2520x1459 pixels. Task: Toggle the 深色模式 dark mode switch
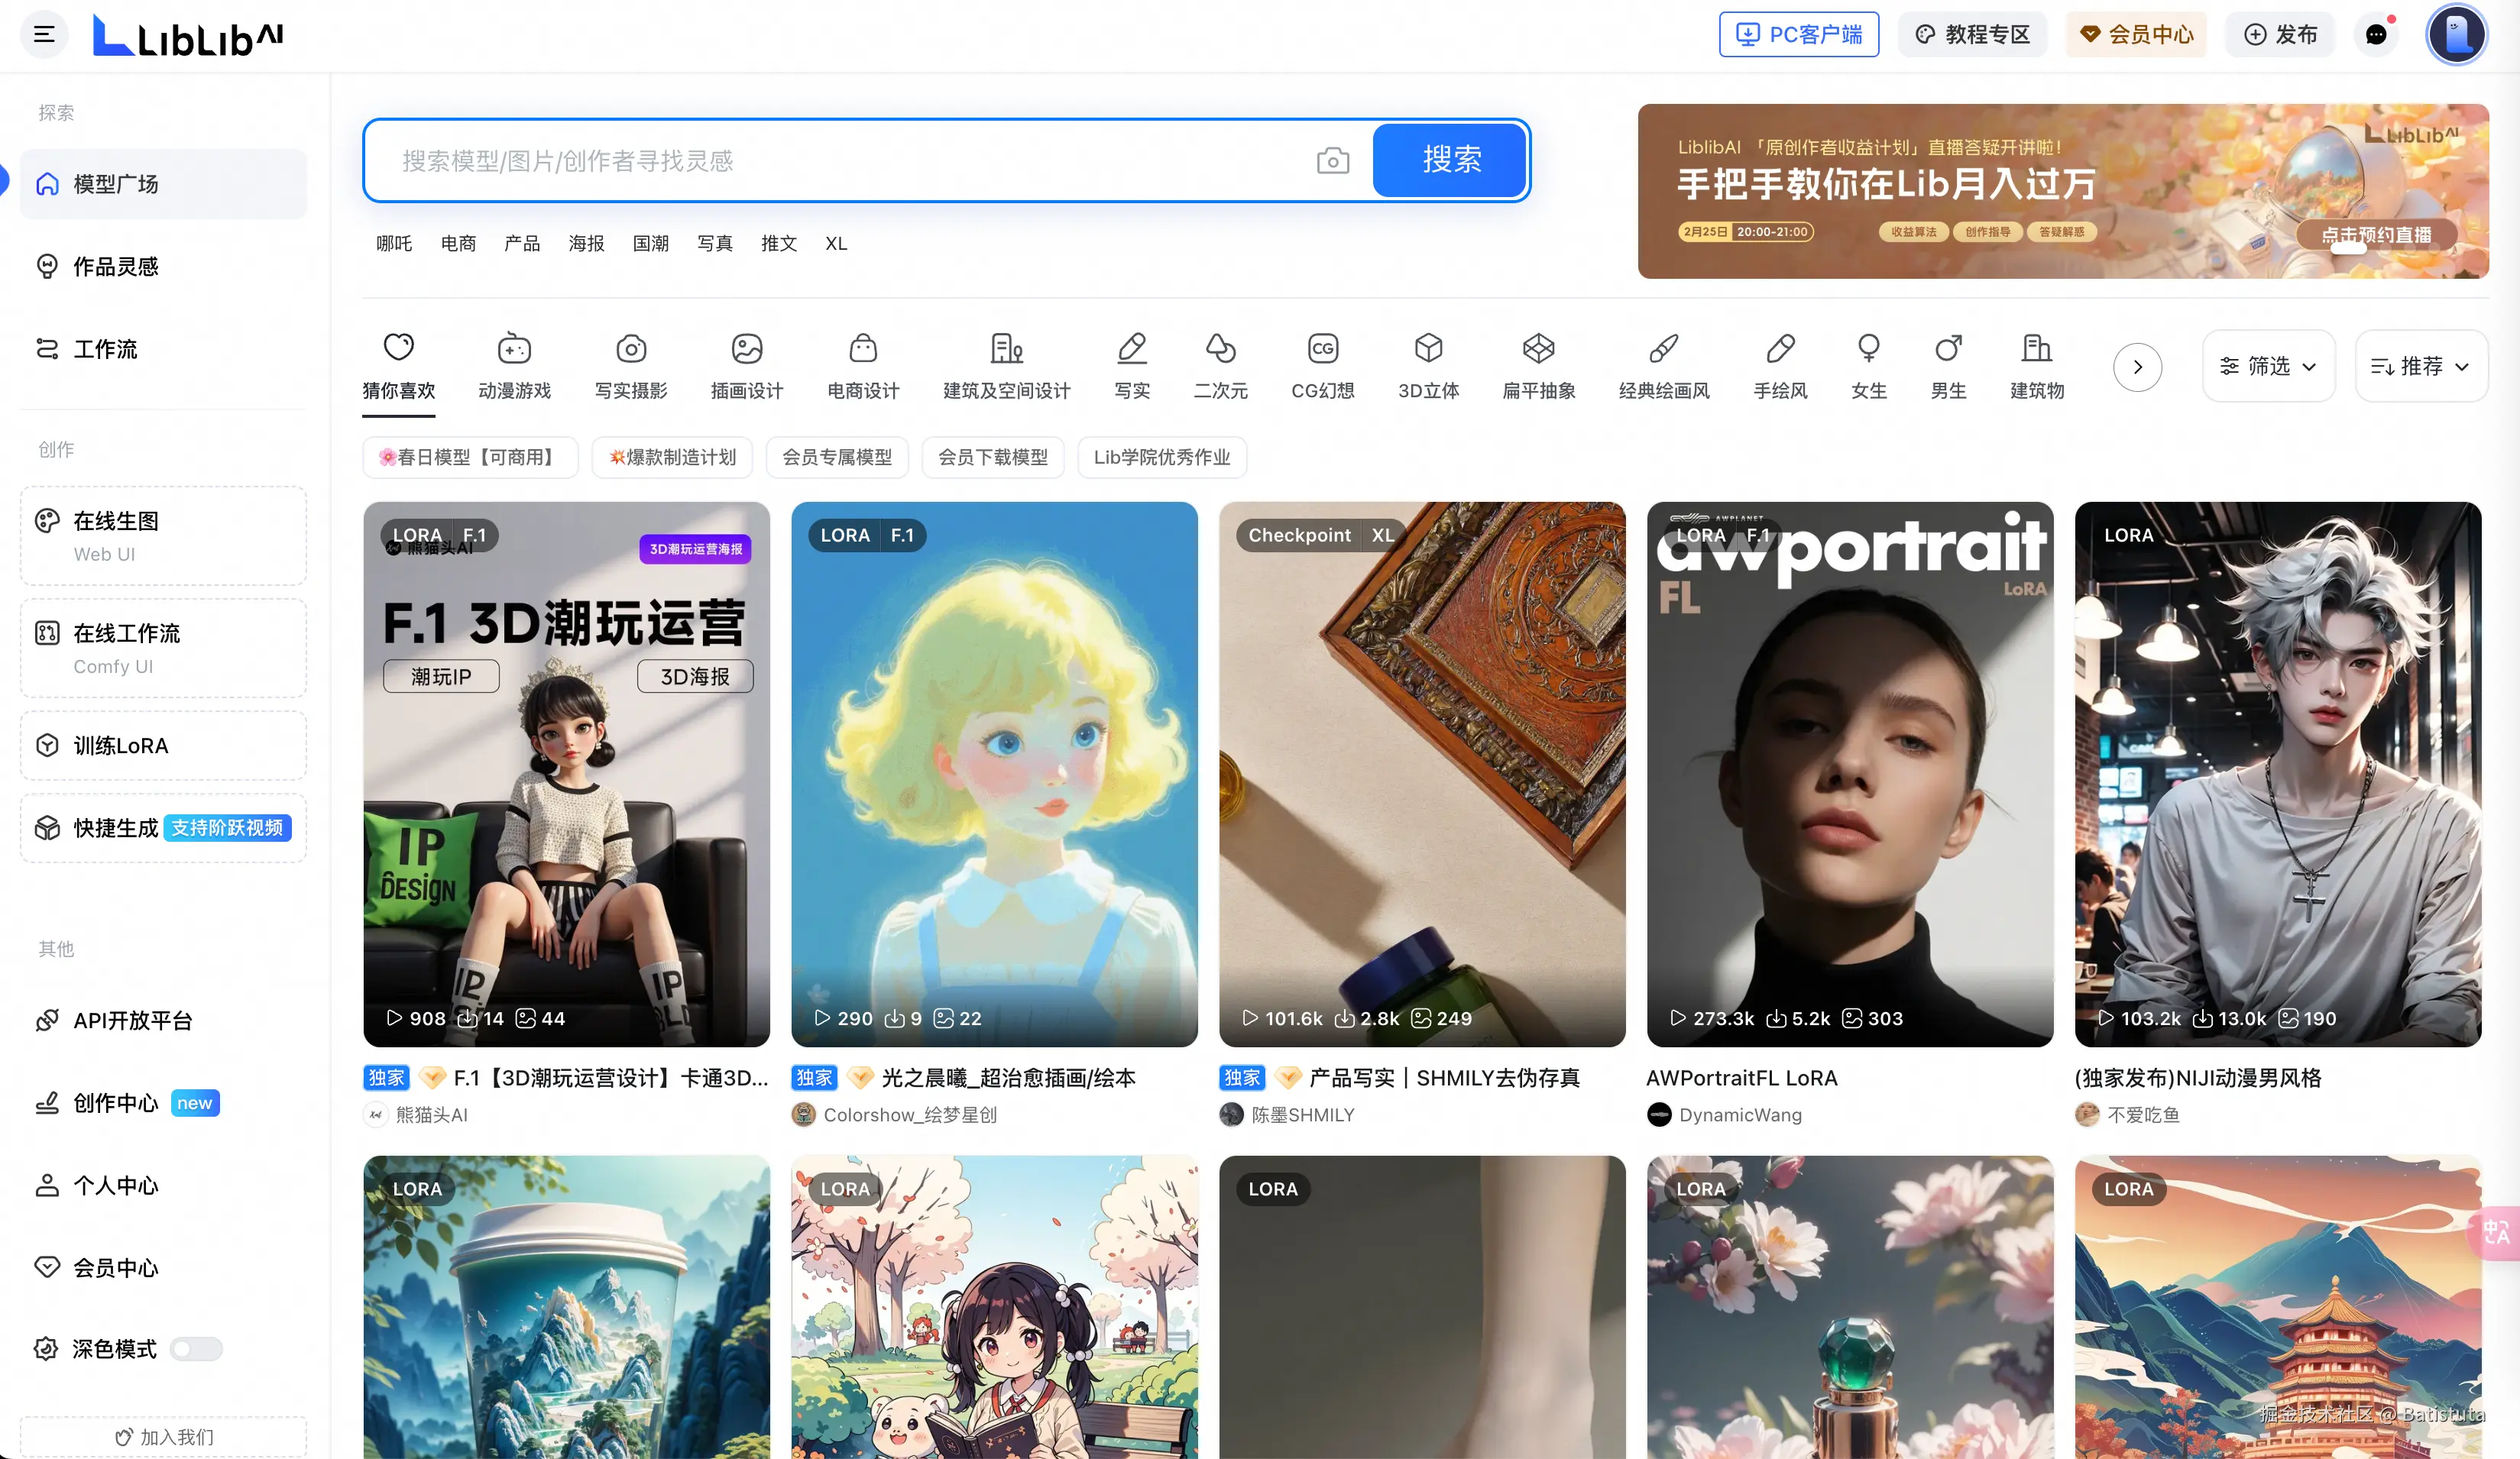click(196, 1349)
